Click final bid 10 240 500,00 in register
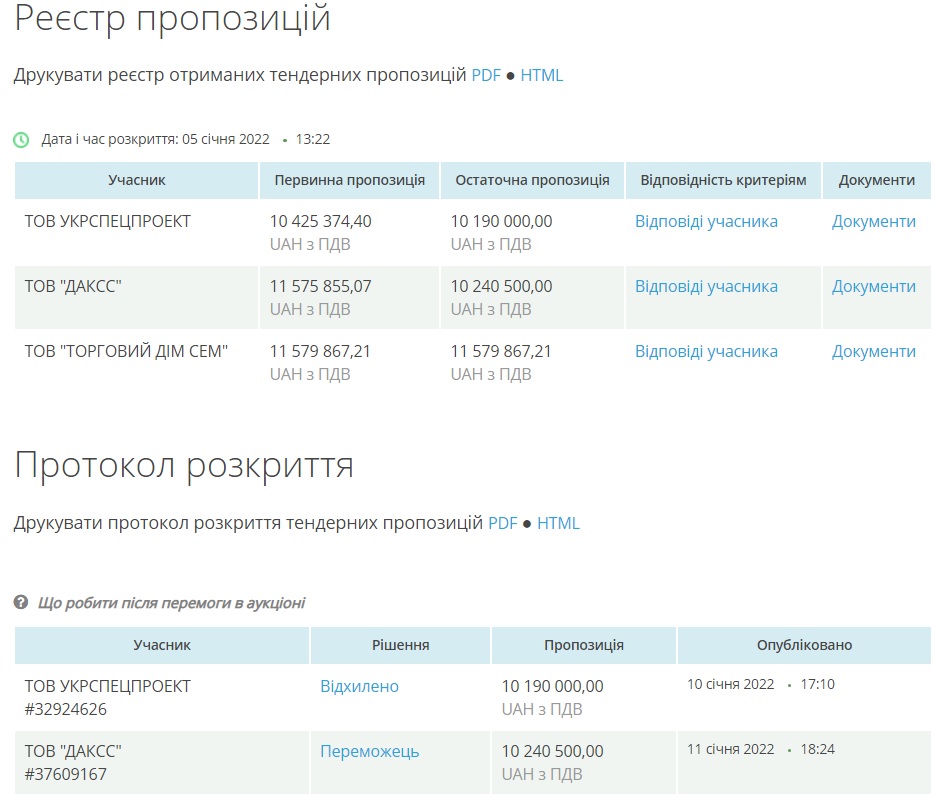935x795 pixels. pos(501,286)
